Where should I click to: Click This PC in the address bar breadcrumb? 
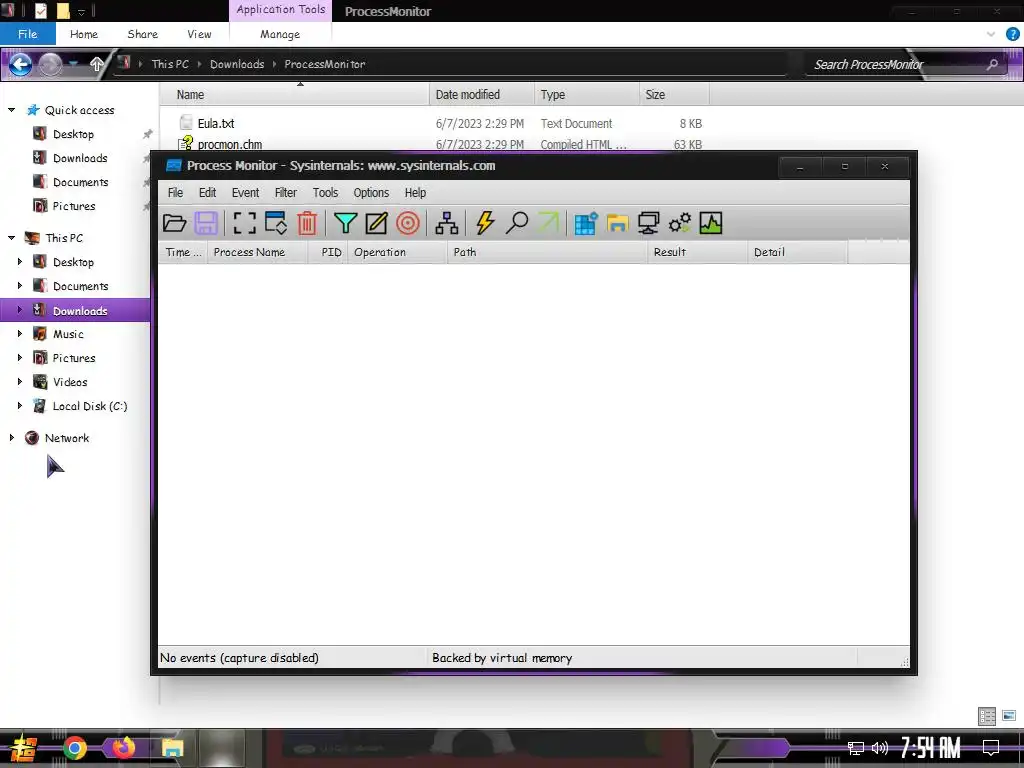pyautogui.click(x=170, y=64)
